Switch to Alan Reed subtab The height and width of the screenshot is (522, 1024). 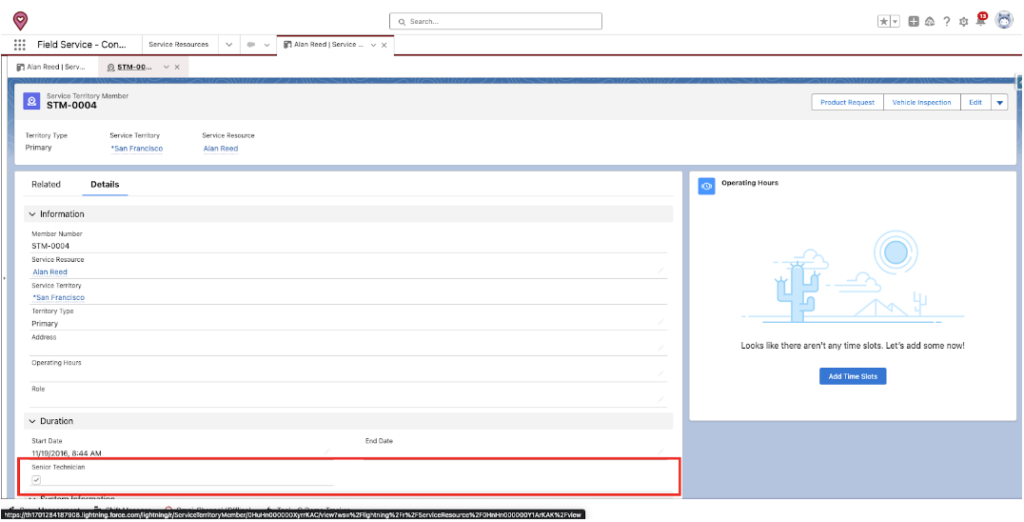tap(52, 67)
